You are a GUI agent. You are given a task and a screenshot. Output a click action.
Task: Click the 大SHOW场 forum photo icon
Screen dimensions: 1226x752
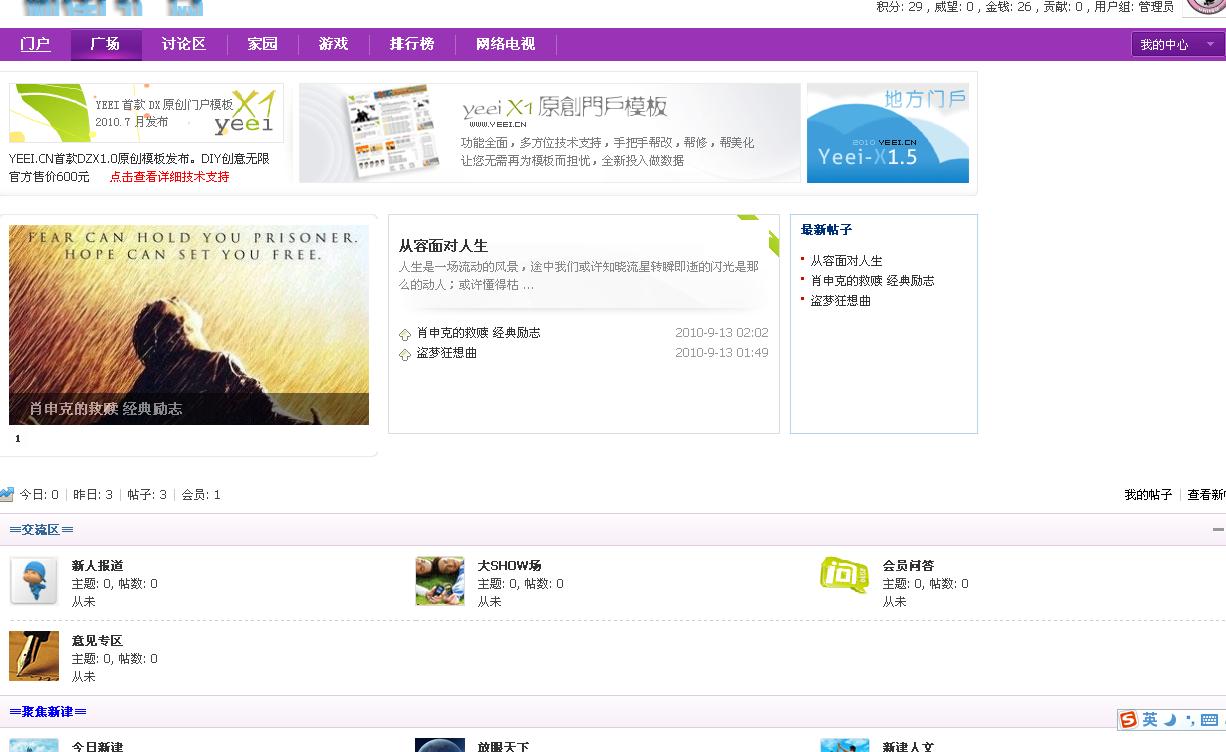coord(440,581)
